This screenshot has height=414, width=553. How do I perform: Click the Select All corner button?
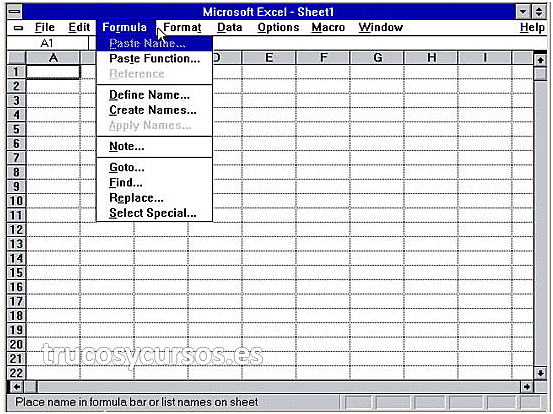pyautogui.click(x=17, y=57)
